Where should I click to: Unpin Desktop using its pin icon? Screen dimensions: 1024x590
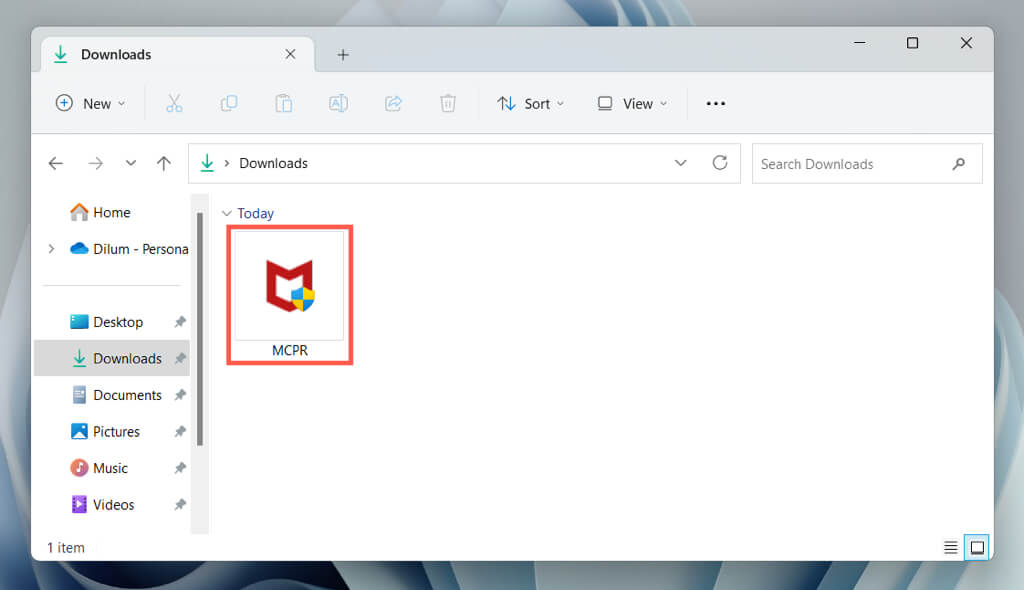click(180, 321)
